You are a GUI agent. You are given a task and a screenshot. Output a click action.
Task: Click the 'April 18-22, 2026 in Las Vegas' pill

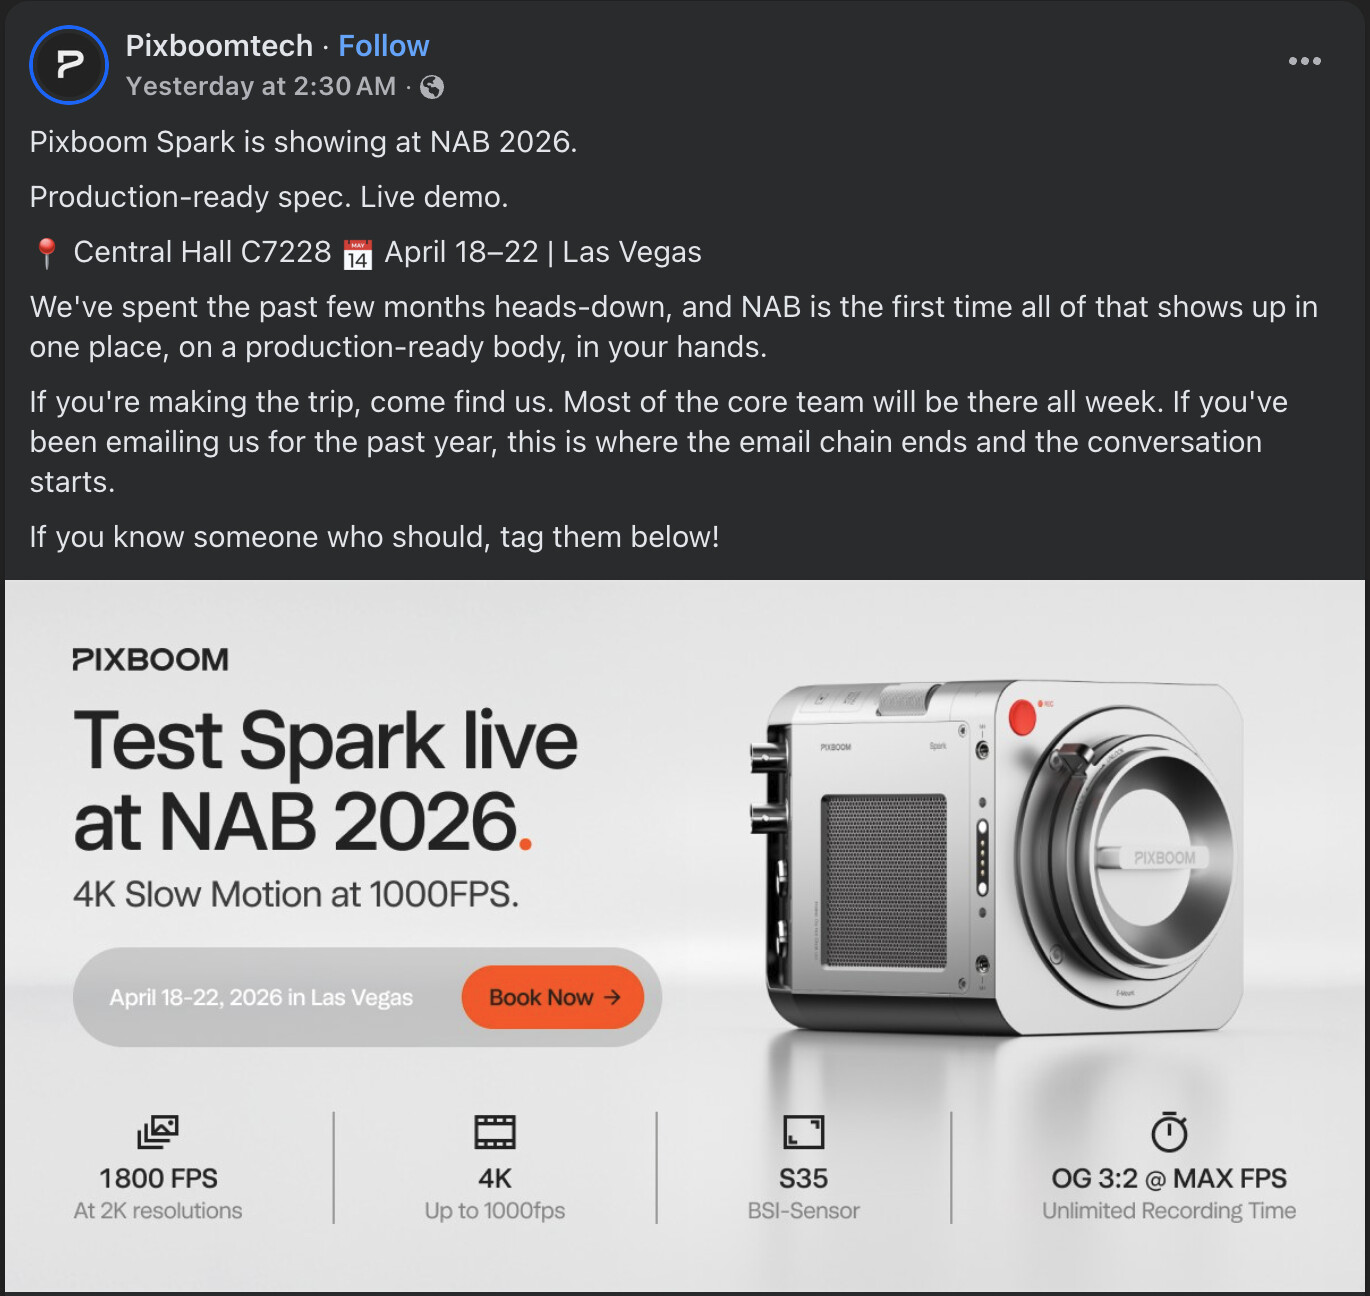262,998
